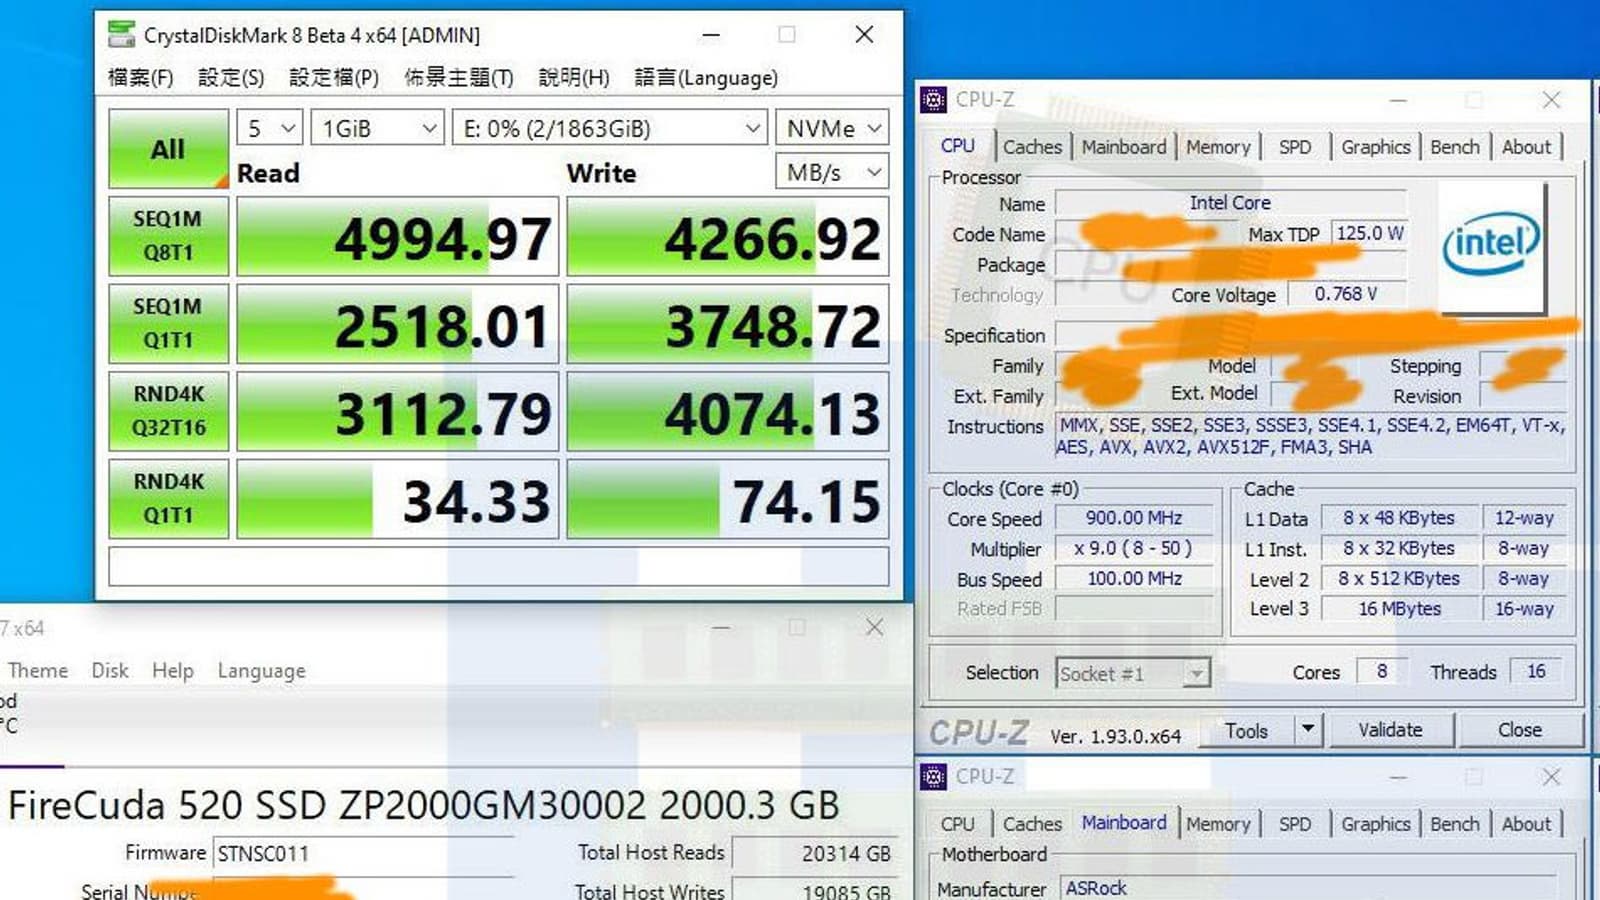Switch to the Graphics tab in upper CPU-Z

(1376, 147)
